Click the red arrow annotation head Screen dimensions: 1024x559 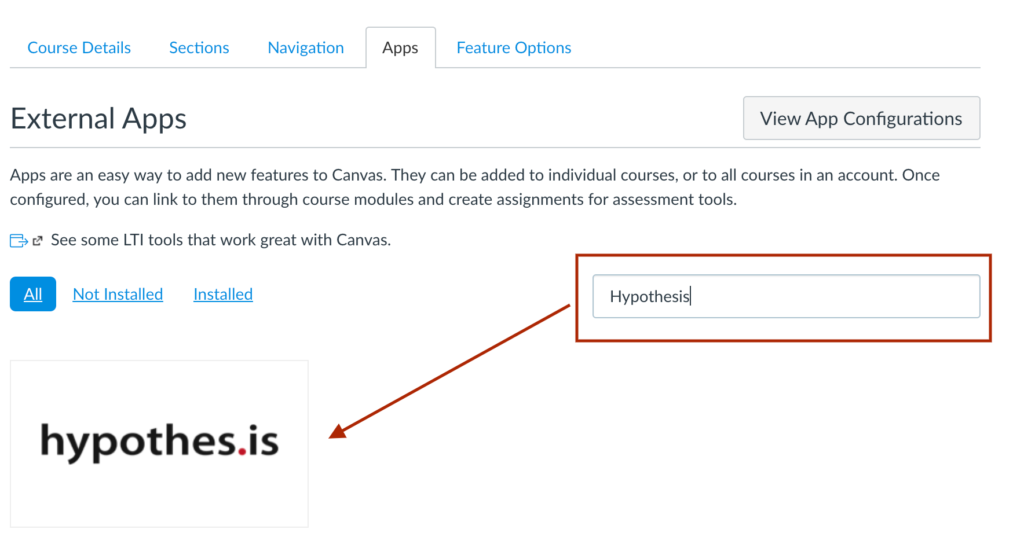338,431
